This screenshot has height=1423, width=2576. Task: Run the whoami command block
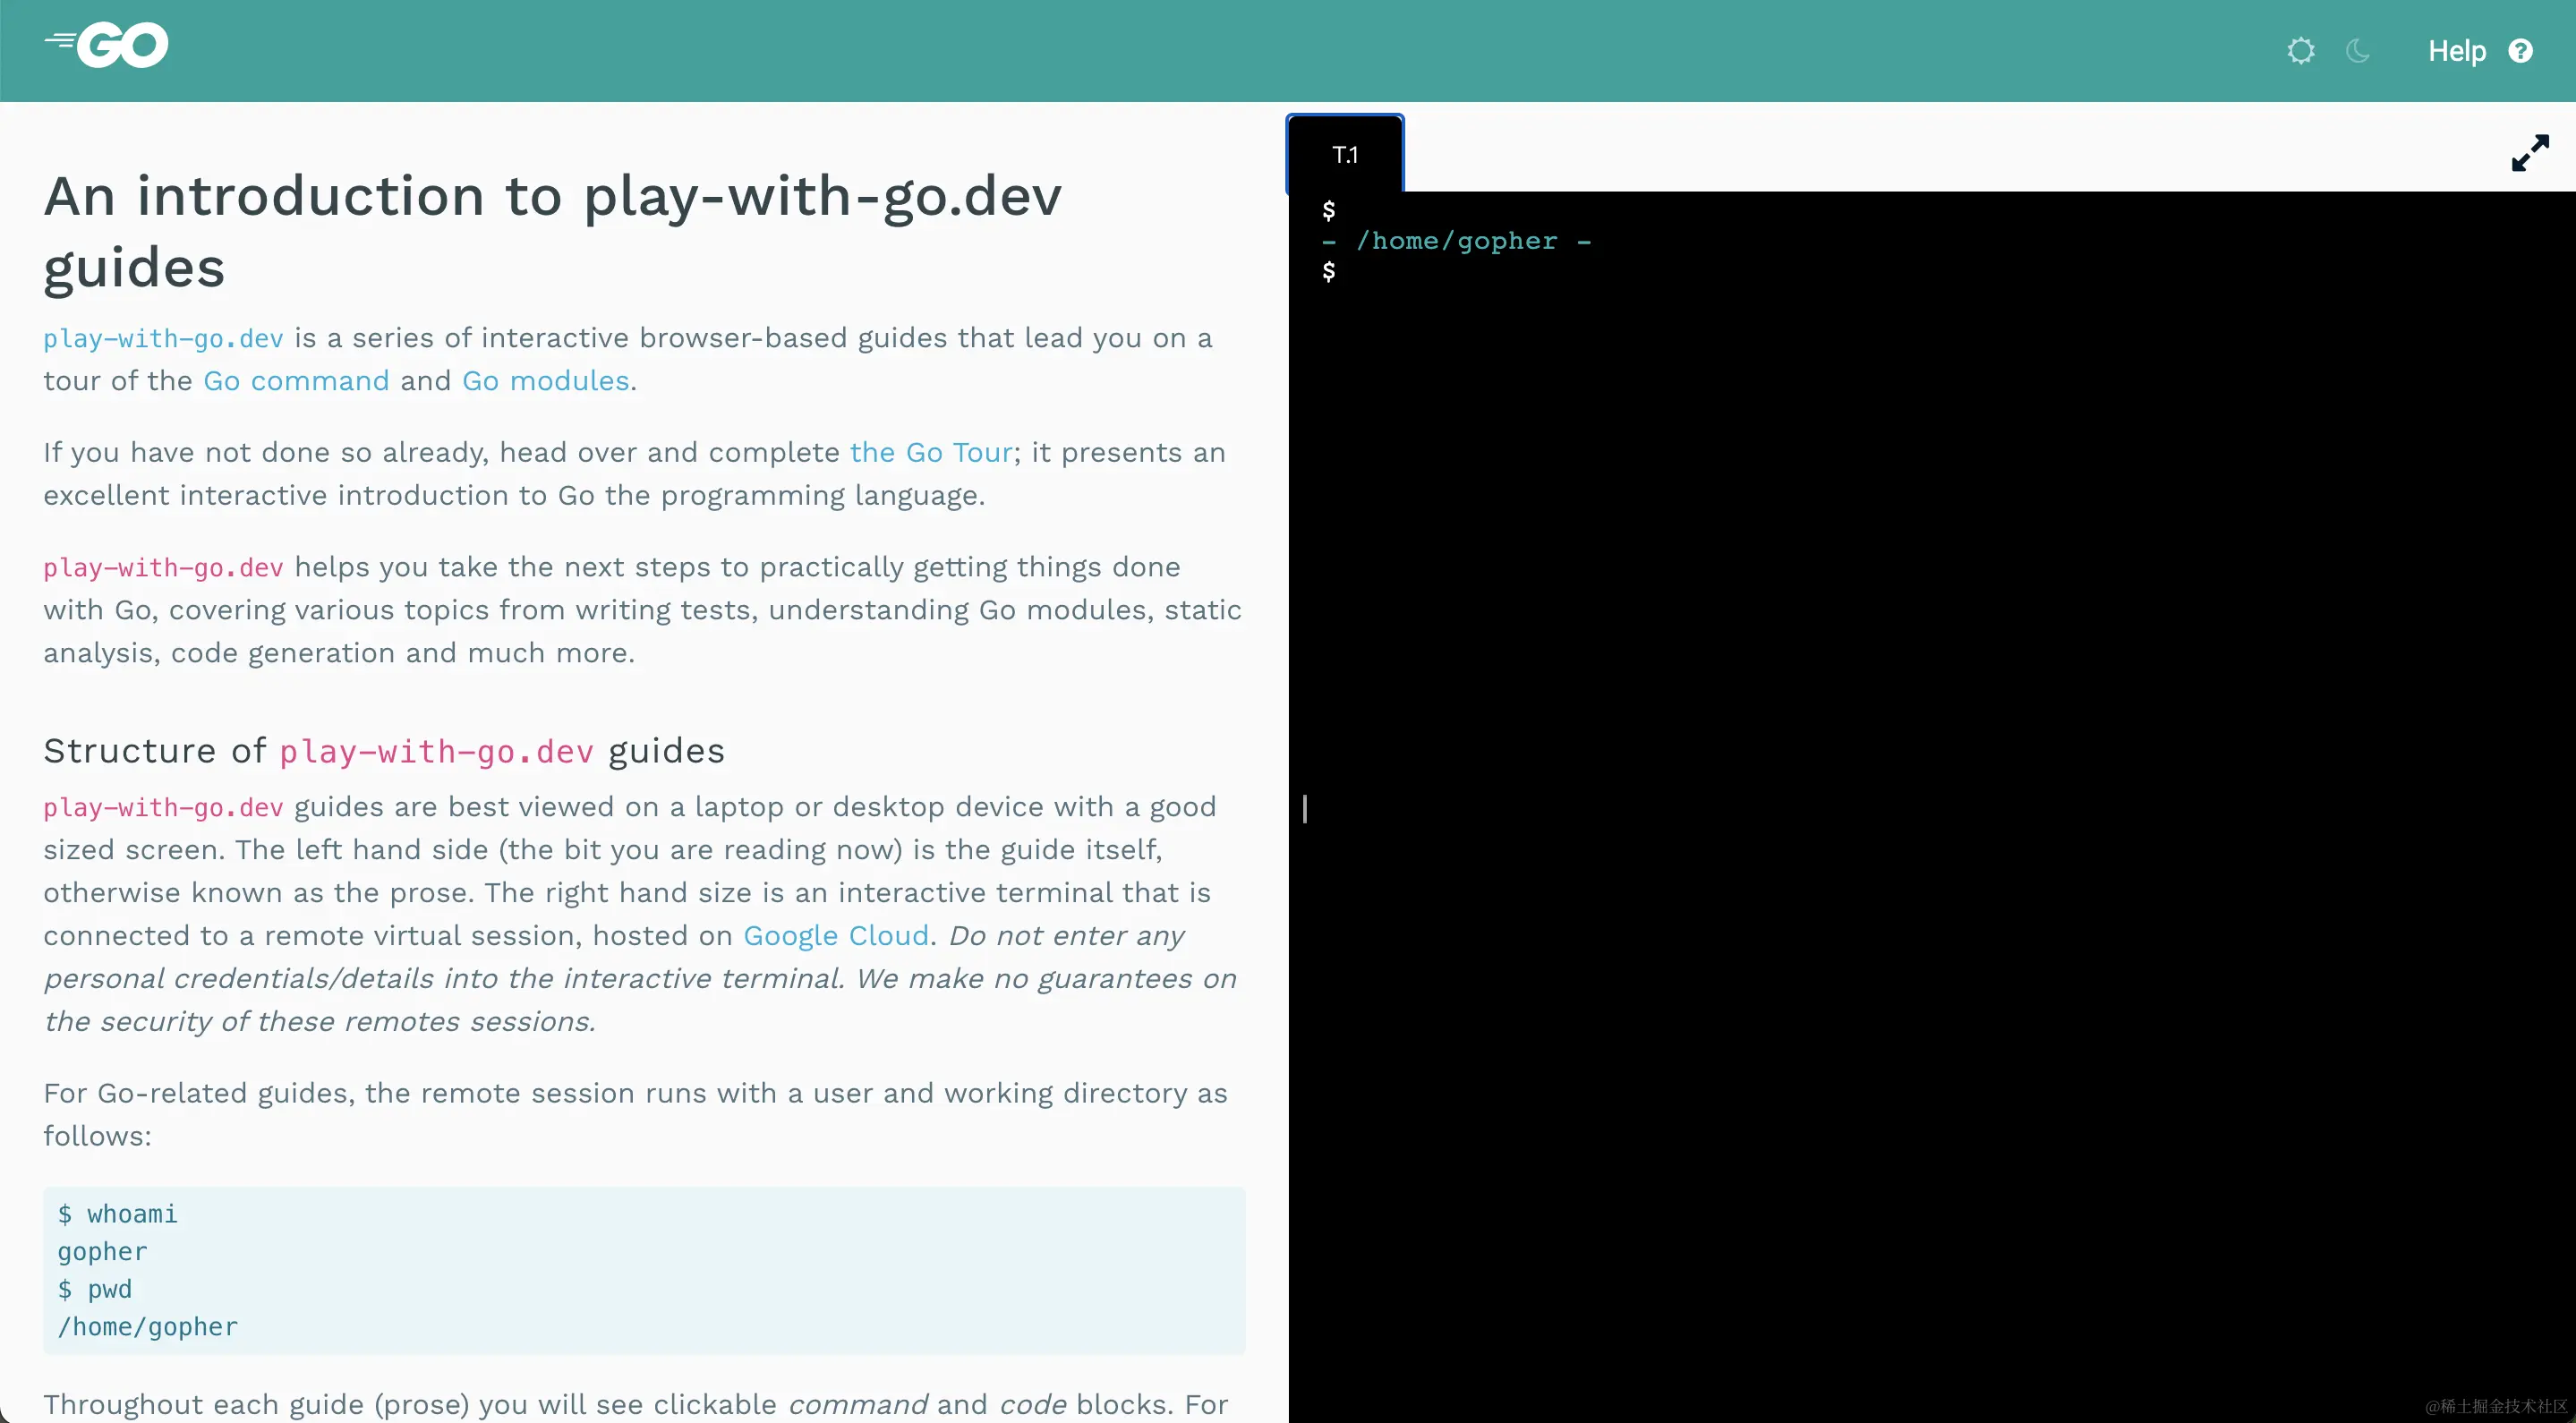(x=118, y=1214)
